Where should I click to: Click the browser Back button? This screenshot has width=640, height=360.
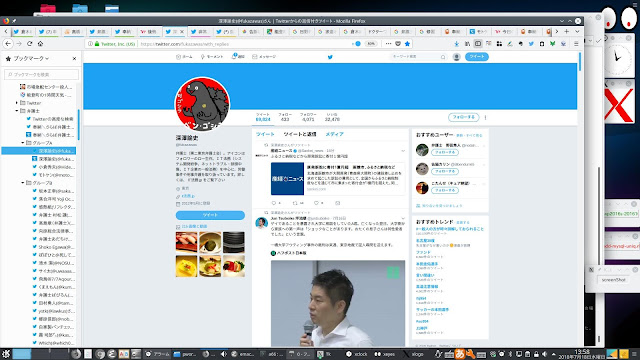click(x=8, y=44)
